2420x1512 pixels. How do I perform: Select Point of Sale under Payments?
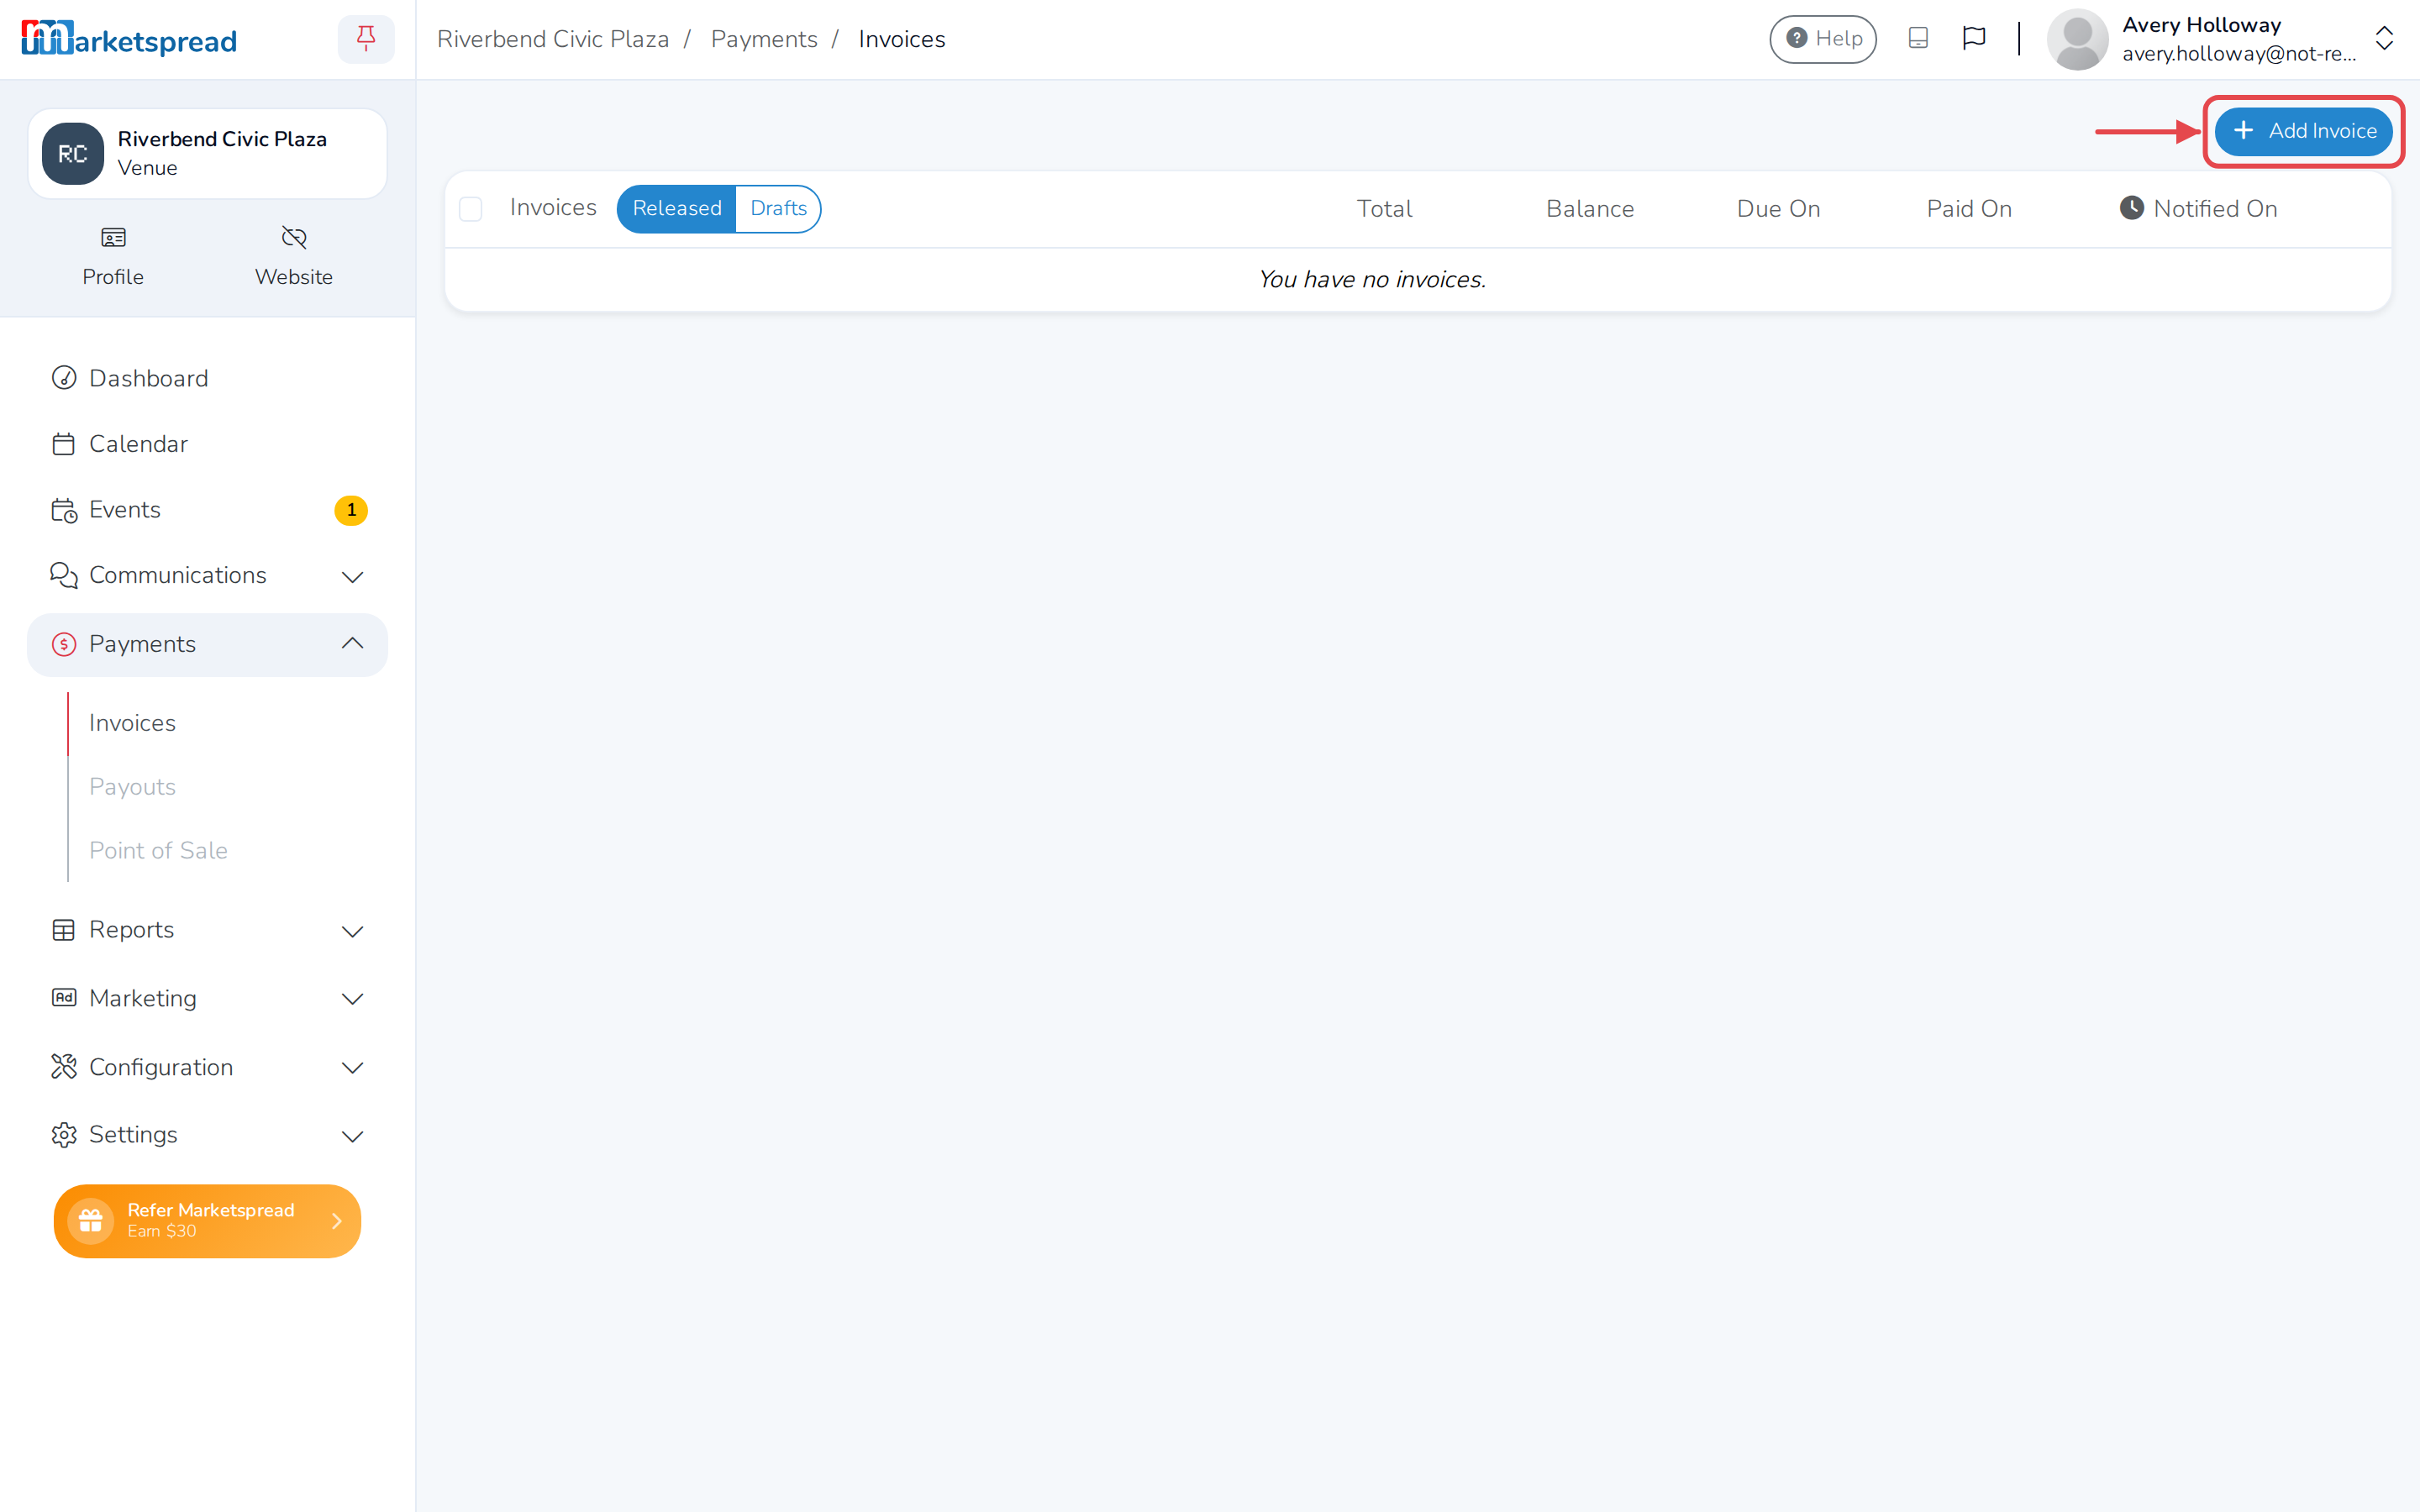[x=158, y=850]
